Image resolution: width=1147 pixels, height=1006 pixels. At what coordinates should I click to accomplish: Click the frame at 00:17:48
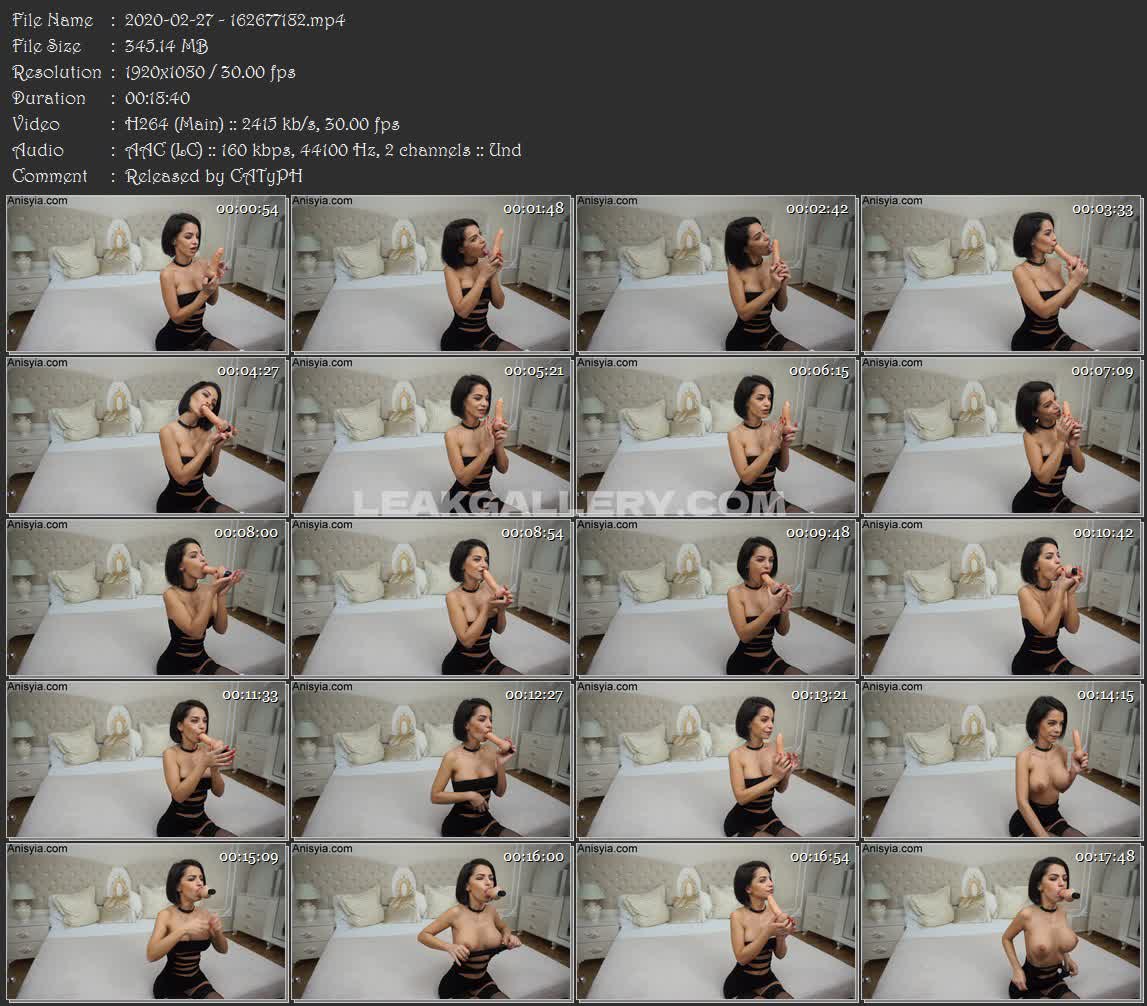pyautogui.click(x=1001, y=922)
